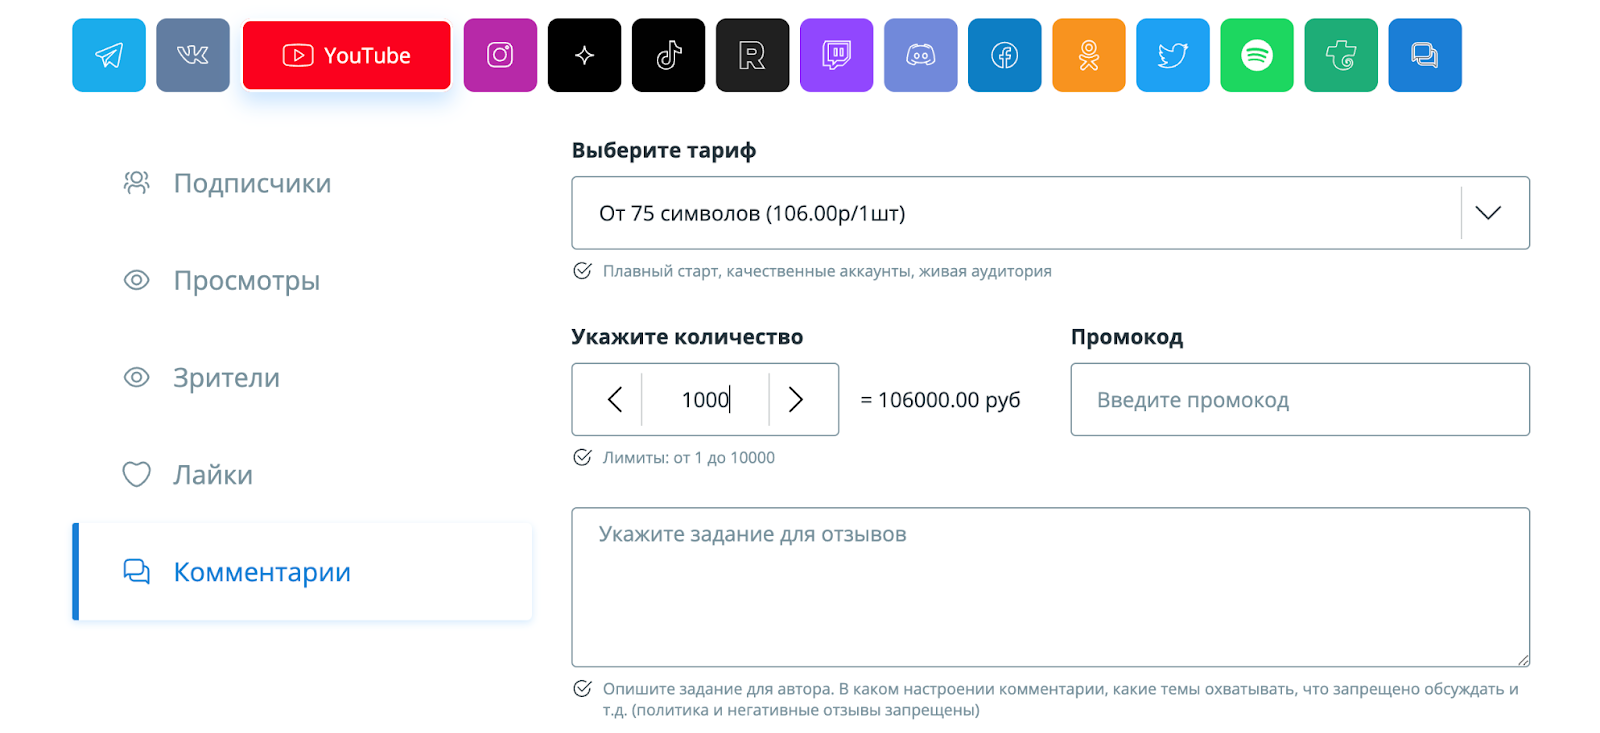Select the Telegram platform icon
1600x733 pixels.
[109, 55]
